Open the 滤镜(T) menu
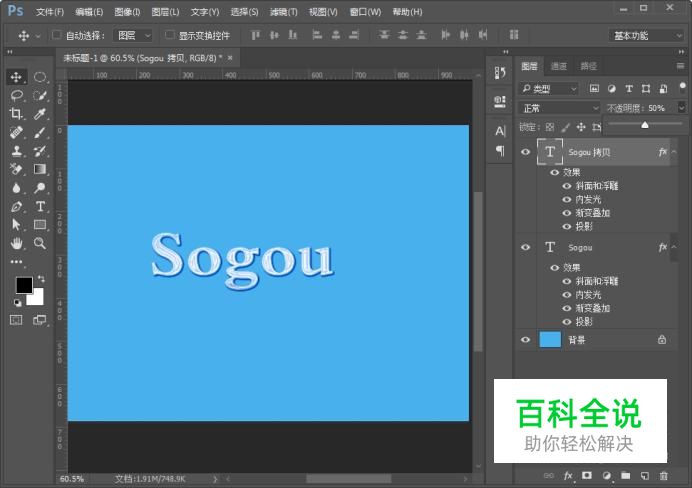The height and width of the screenshot is (488, 692). click(283, 12)
